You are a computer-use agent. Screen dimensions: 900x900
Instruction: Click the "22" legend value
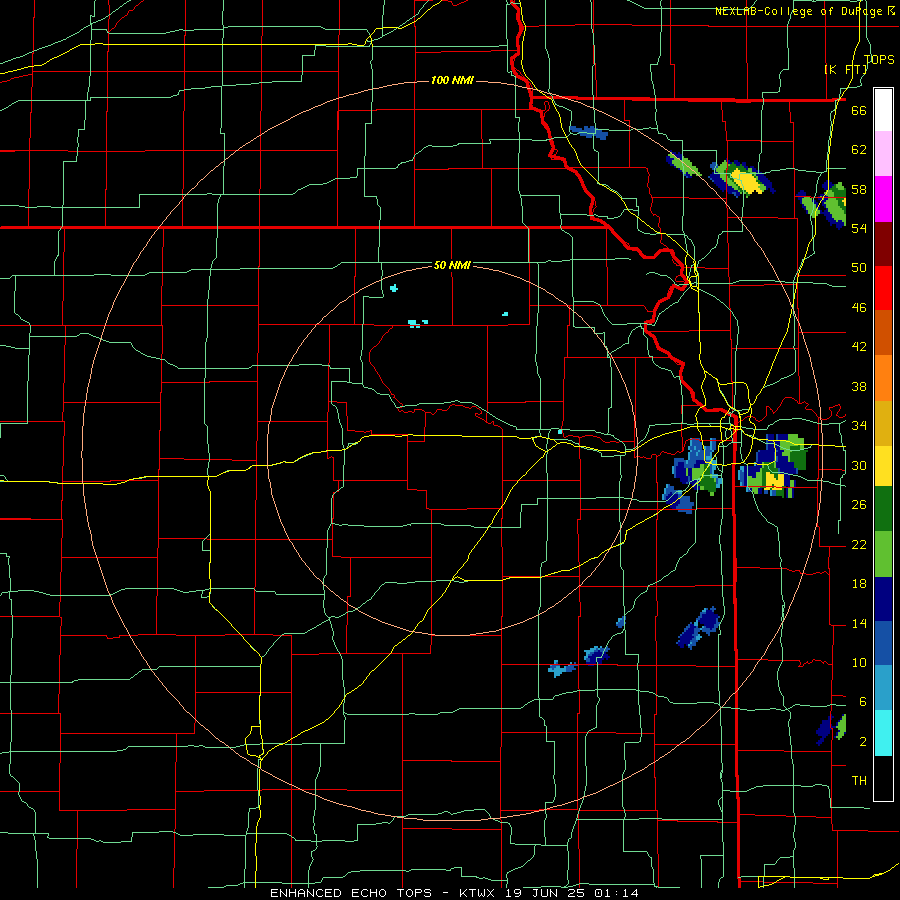[x=859, y=544]
